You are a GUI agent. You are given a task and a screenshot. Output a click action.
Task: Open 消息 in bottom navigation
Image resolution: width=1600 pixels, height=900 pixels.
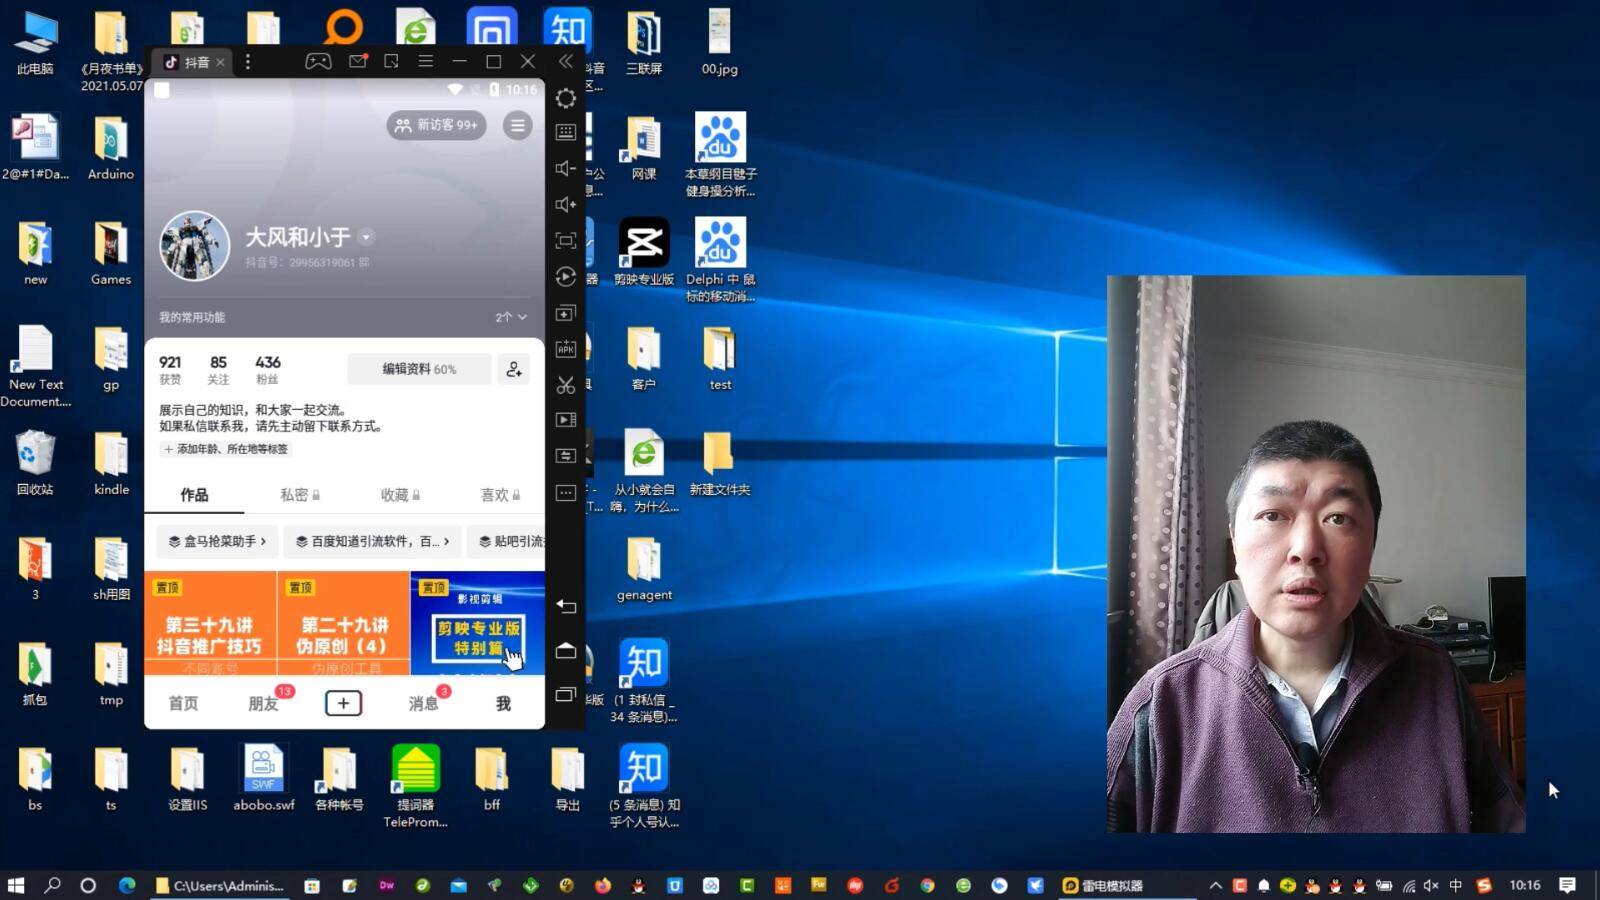click(x=423, y=704)
